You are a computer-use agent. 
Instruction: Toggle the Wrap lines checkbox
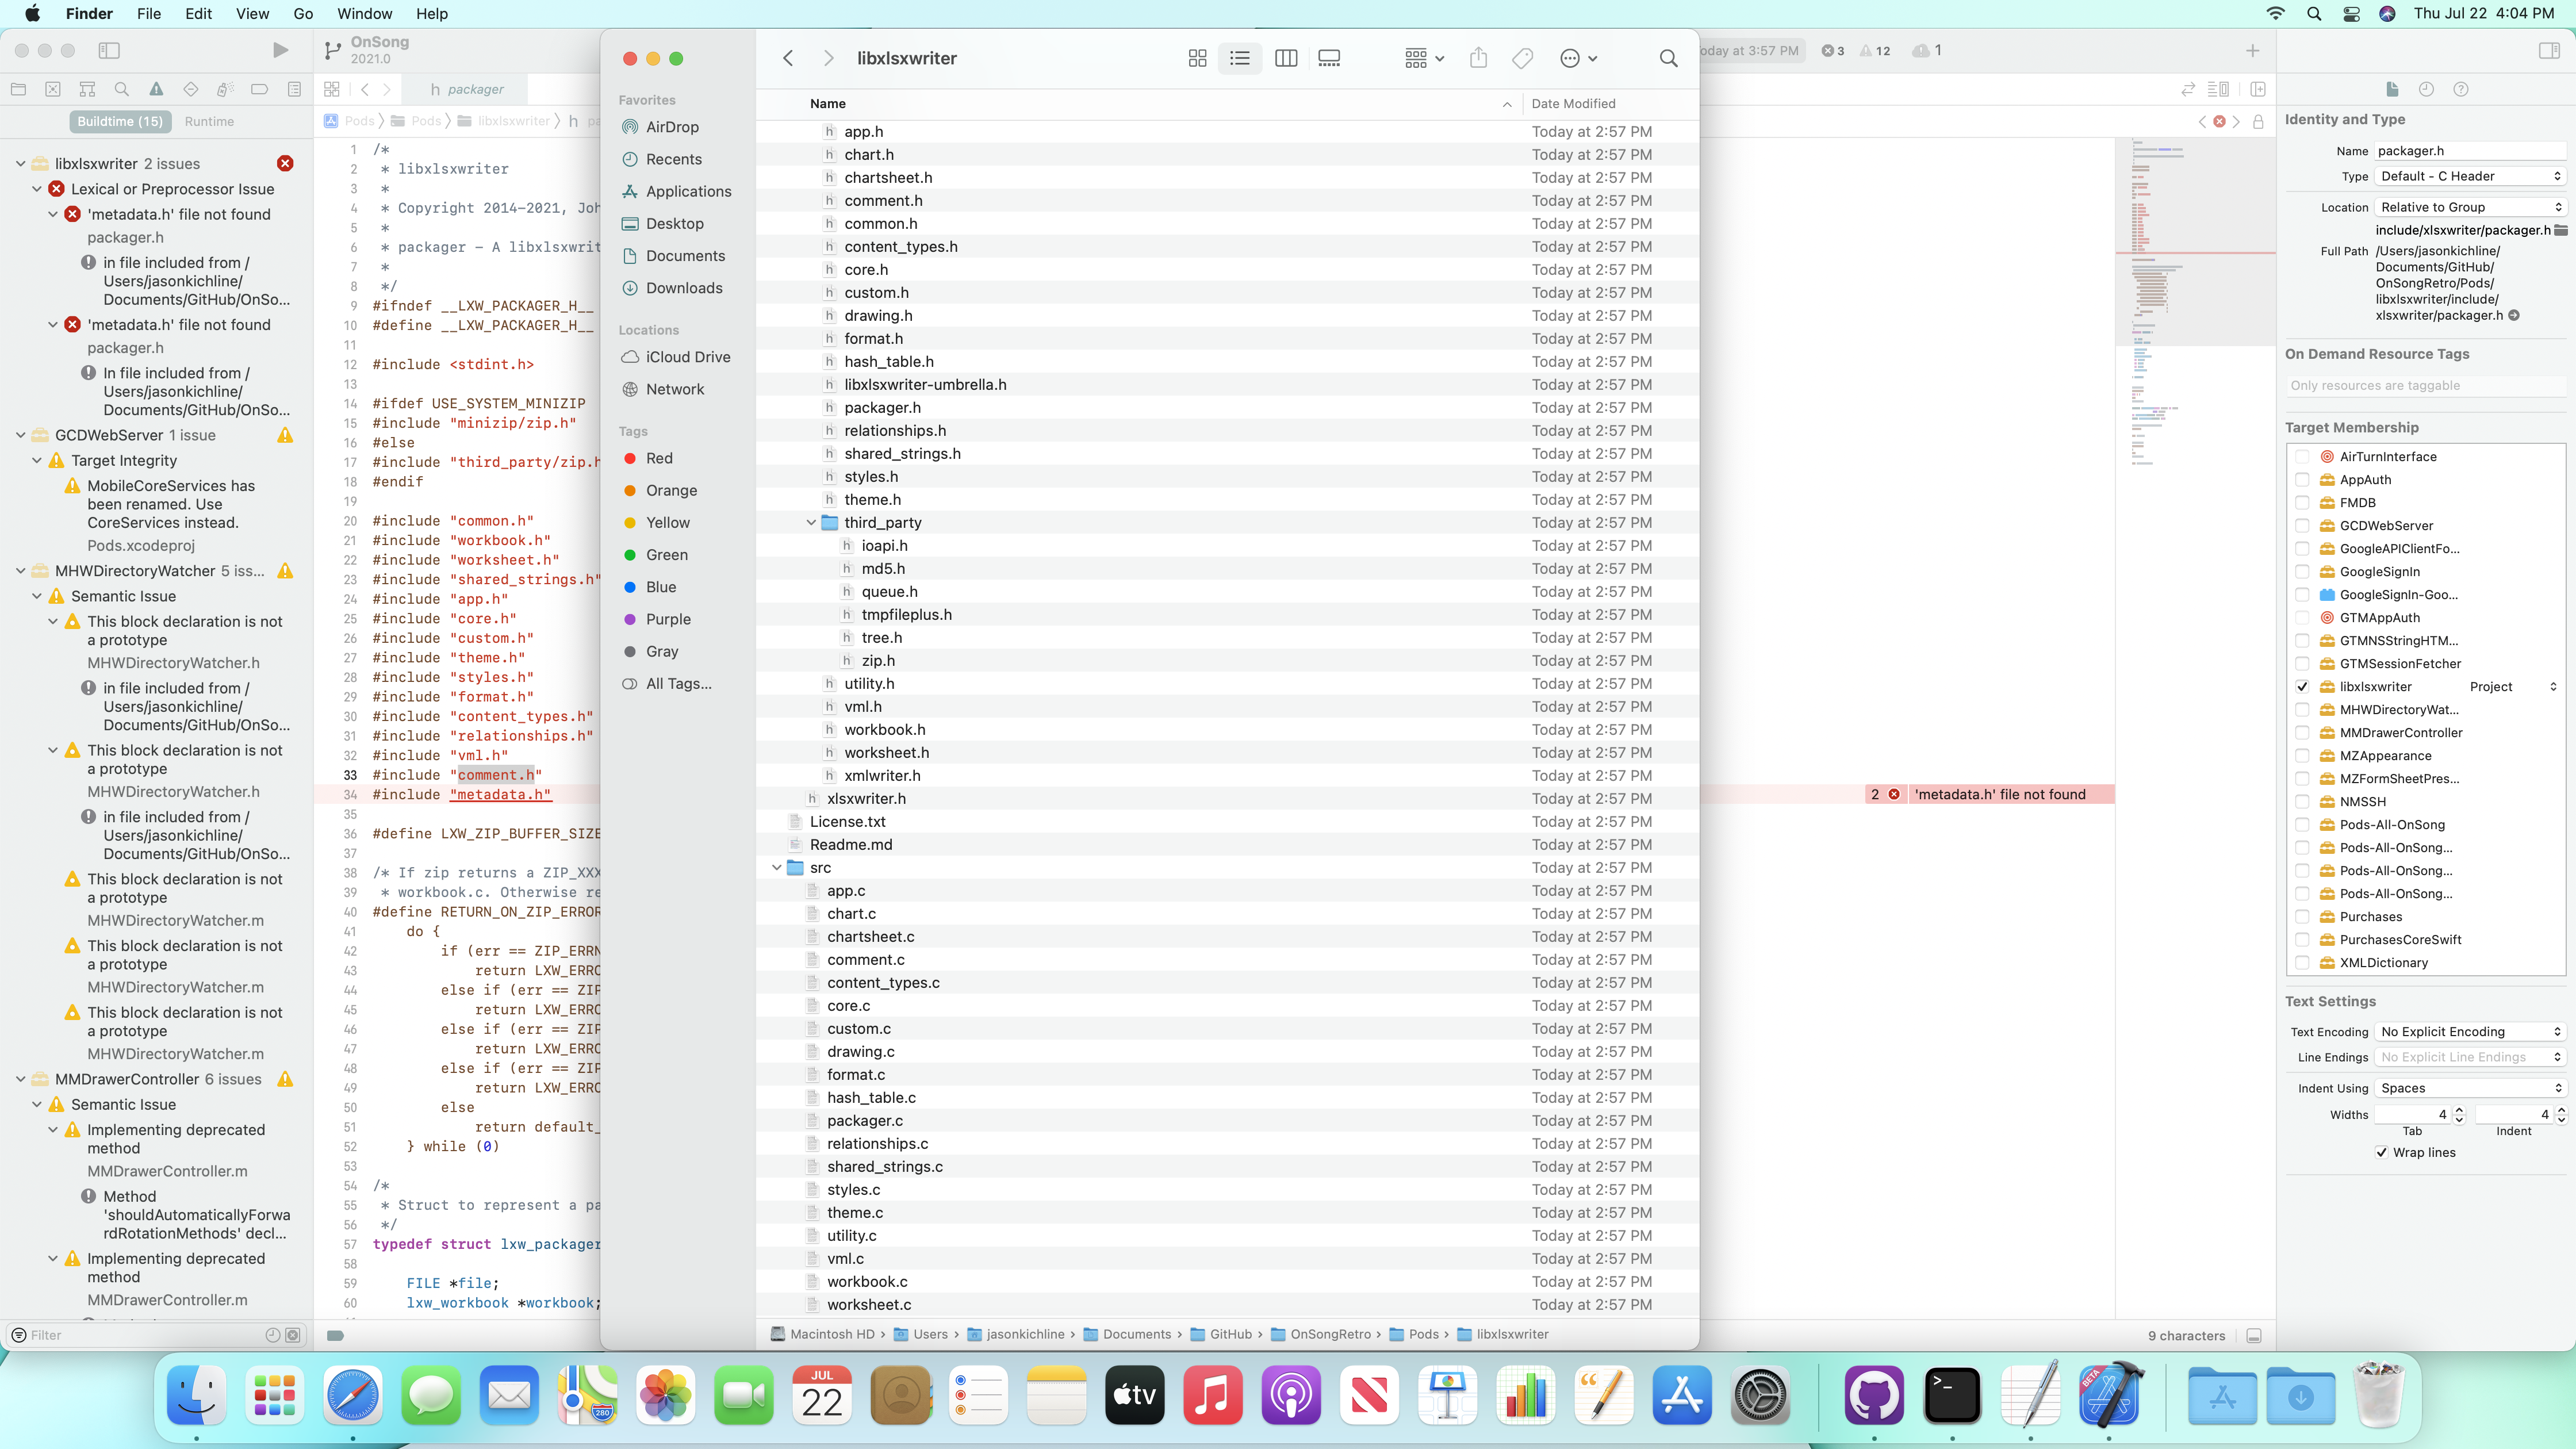[2382, 1153]
